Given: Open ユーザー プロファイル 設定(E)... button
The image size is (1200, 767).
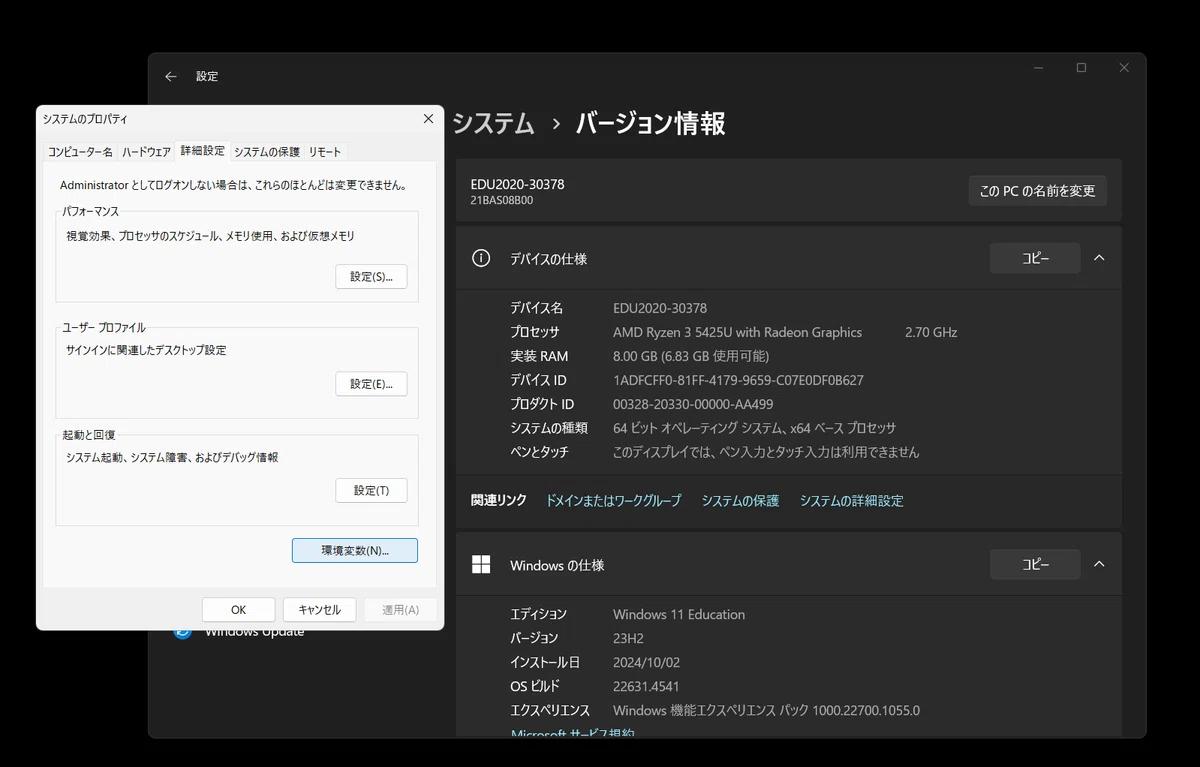Looking at the screenshot, I should pyautogui.click(x=371, y=384).
